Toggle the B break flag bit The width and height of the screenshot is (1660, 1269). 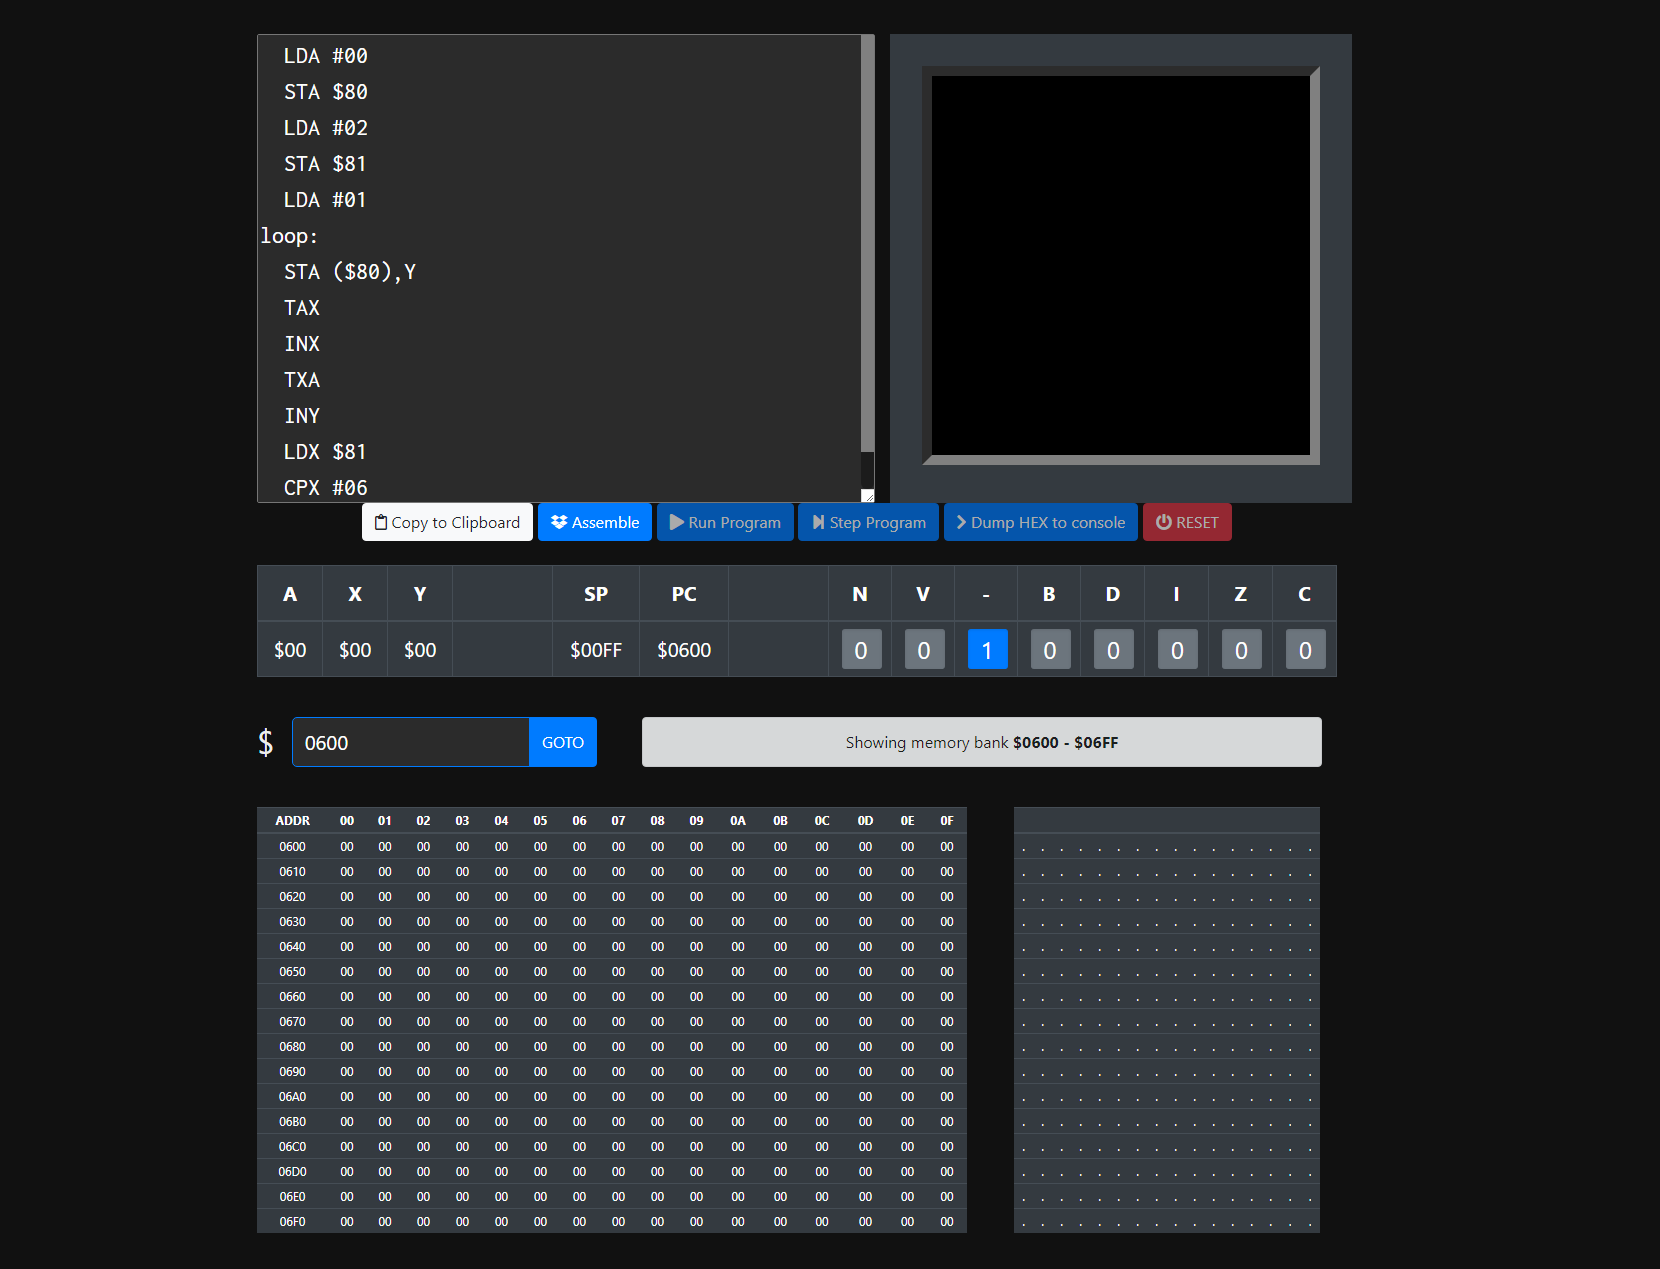click(x=1050, y=650)
